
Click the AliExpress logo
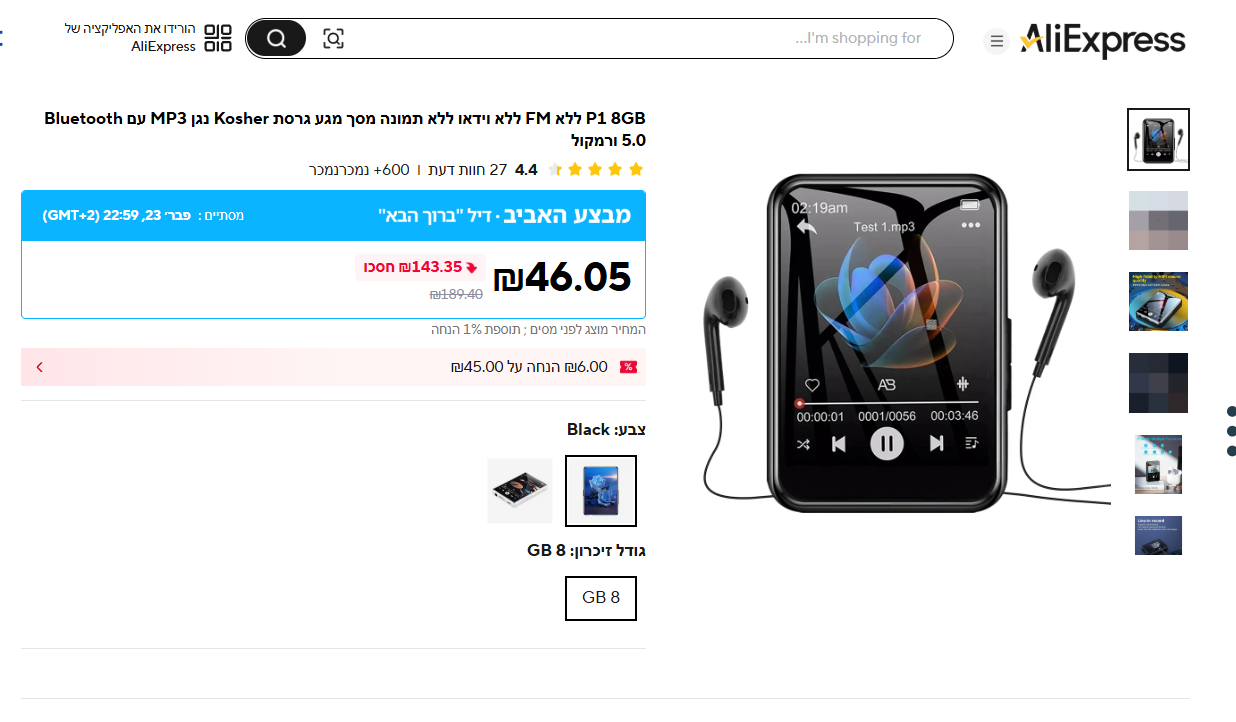1102,40
